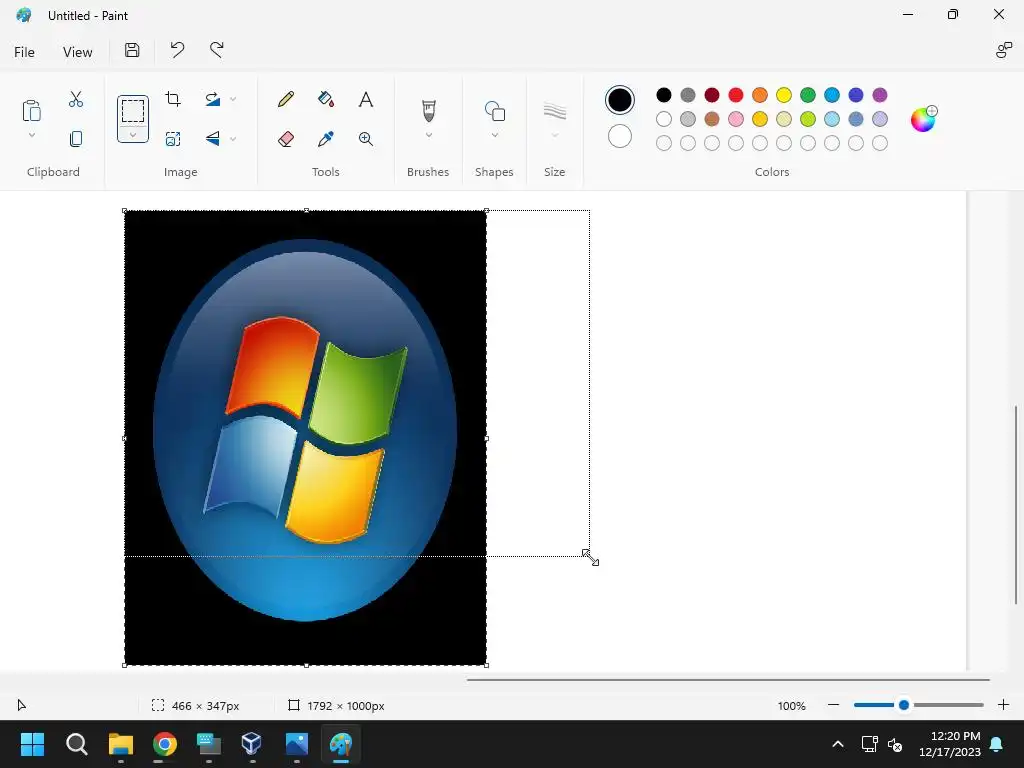Crop the image to selection
Viewport: 1024px width, 768px height.
(173, 99)
